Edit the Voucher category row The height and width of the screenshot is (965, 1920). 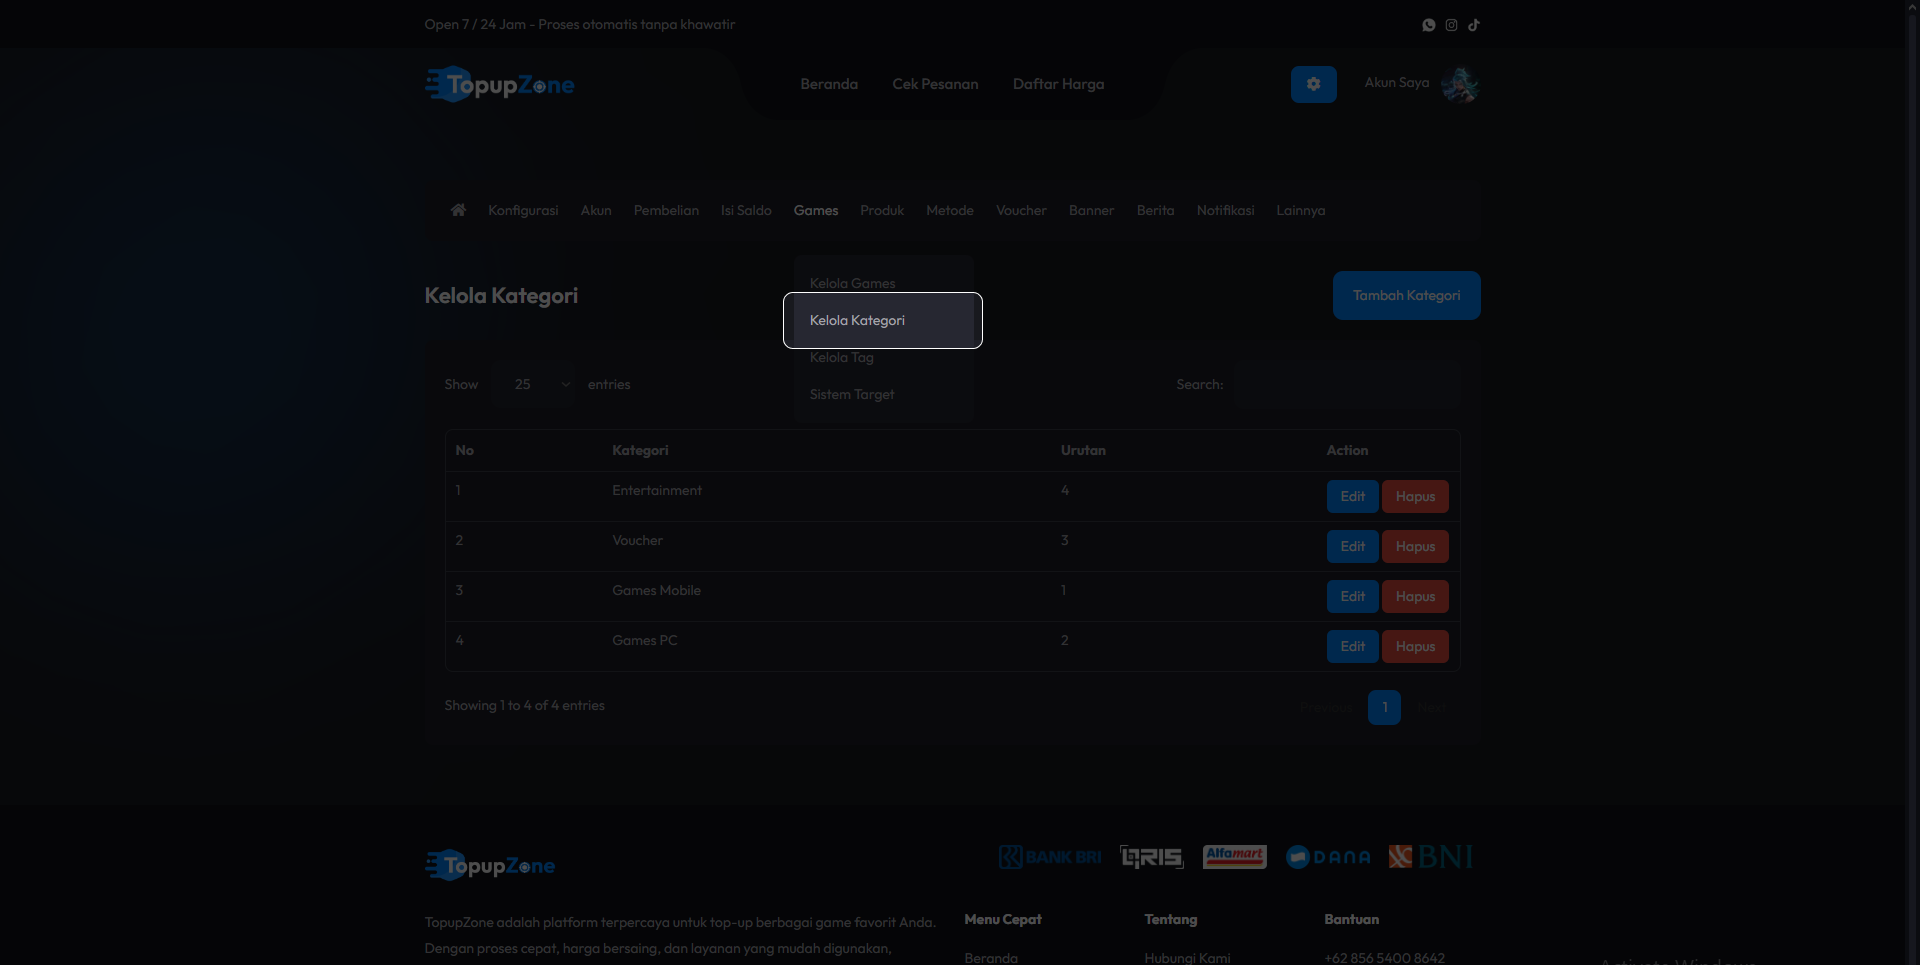tap(1352, 546)
